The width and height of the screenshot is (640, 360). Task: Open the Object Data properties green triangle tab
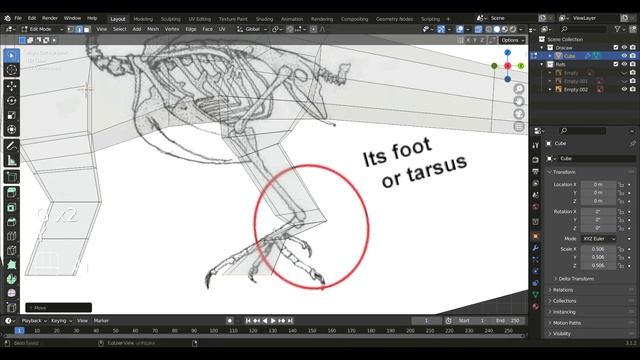[x=536, y=294]
